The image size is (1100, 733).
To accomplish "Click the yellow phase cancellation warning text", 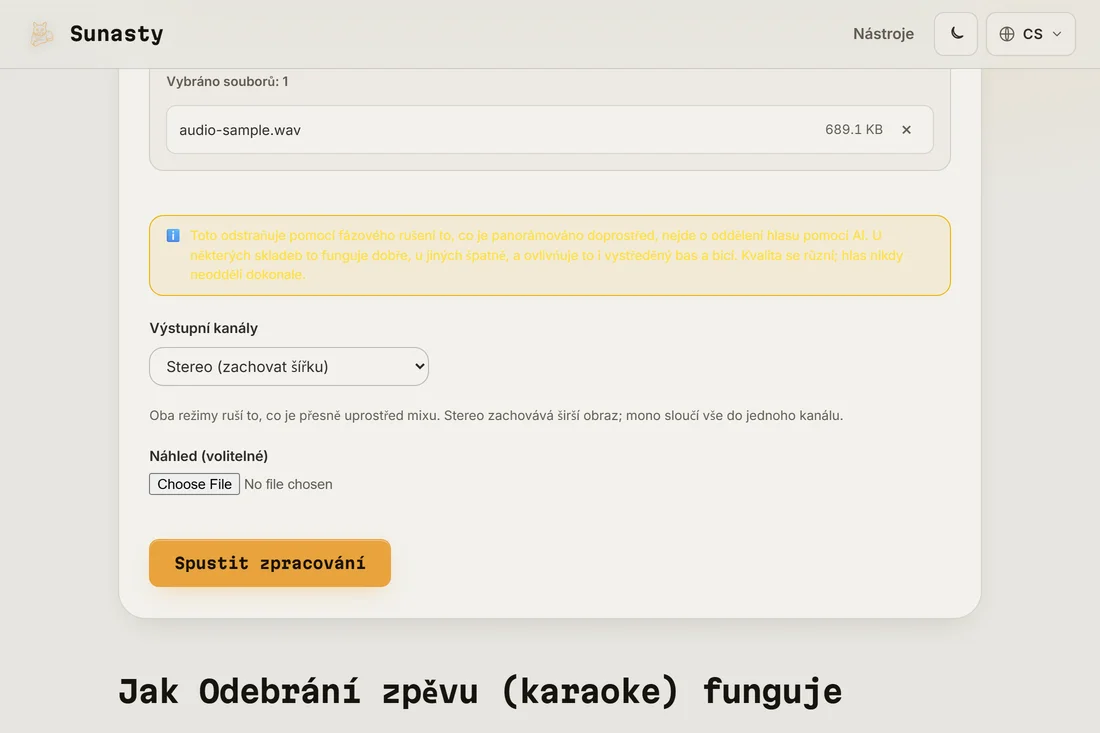I will click(546, 255).
